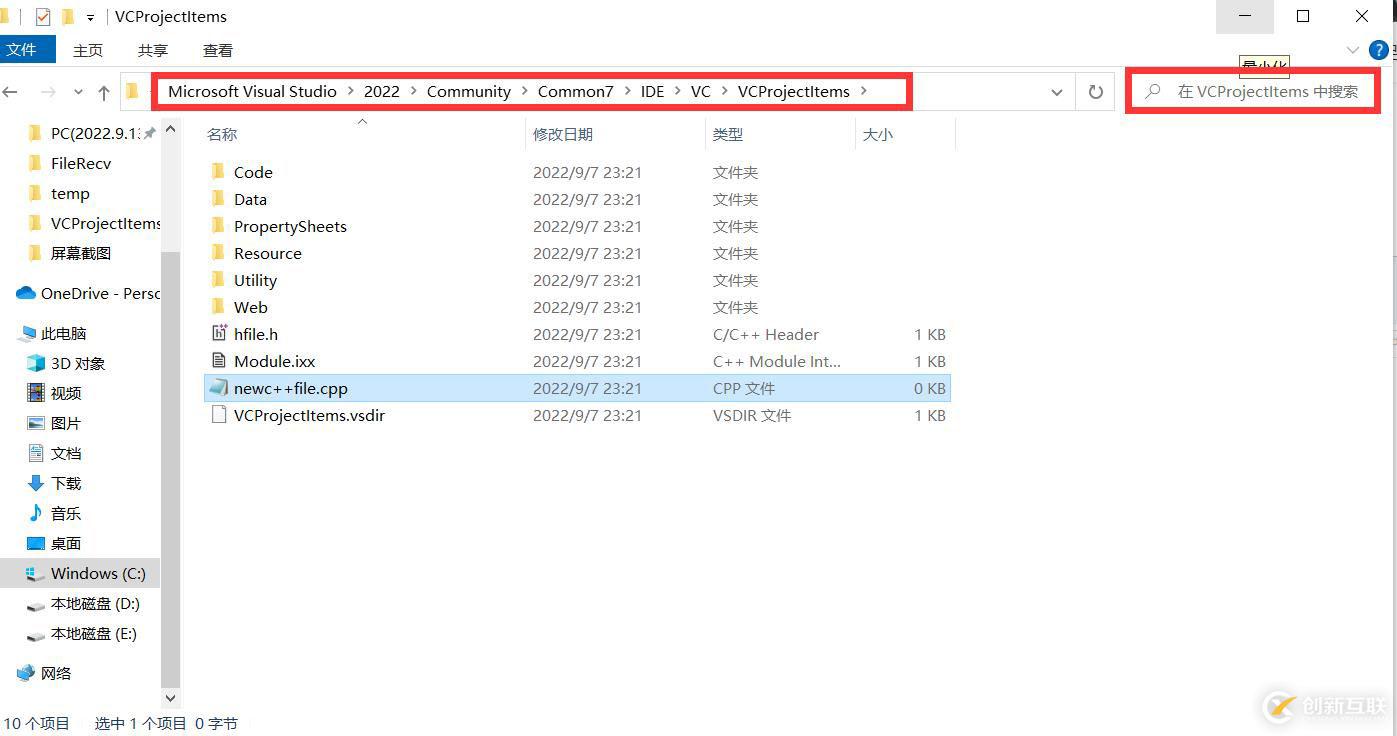Go up one folder level
The height and width of the screenshot is (736, 1397).
click(103, 92)
